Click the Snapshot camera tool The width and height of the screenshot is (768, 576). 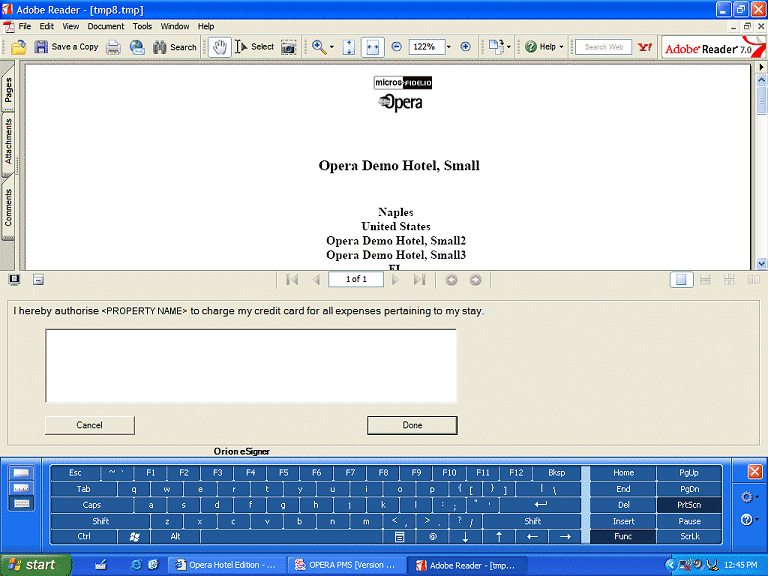coord(288,47)
